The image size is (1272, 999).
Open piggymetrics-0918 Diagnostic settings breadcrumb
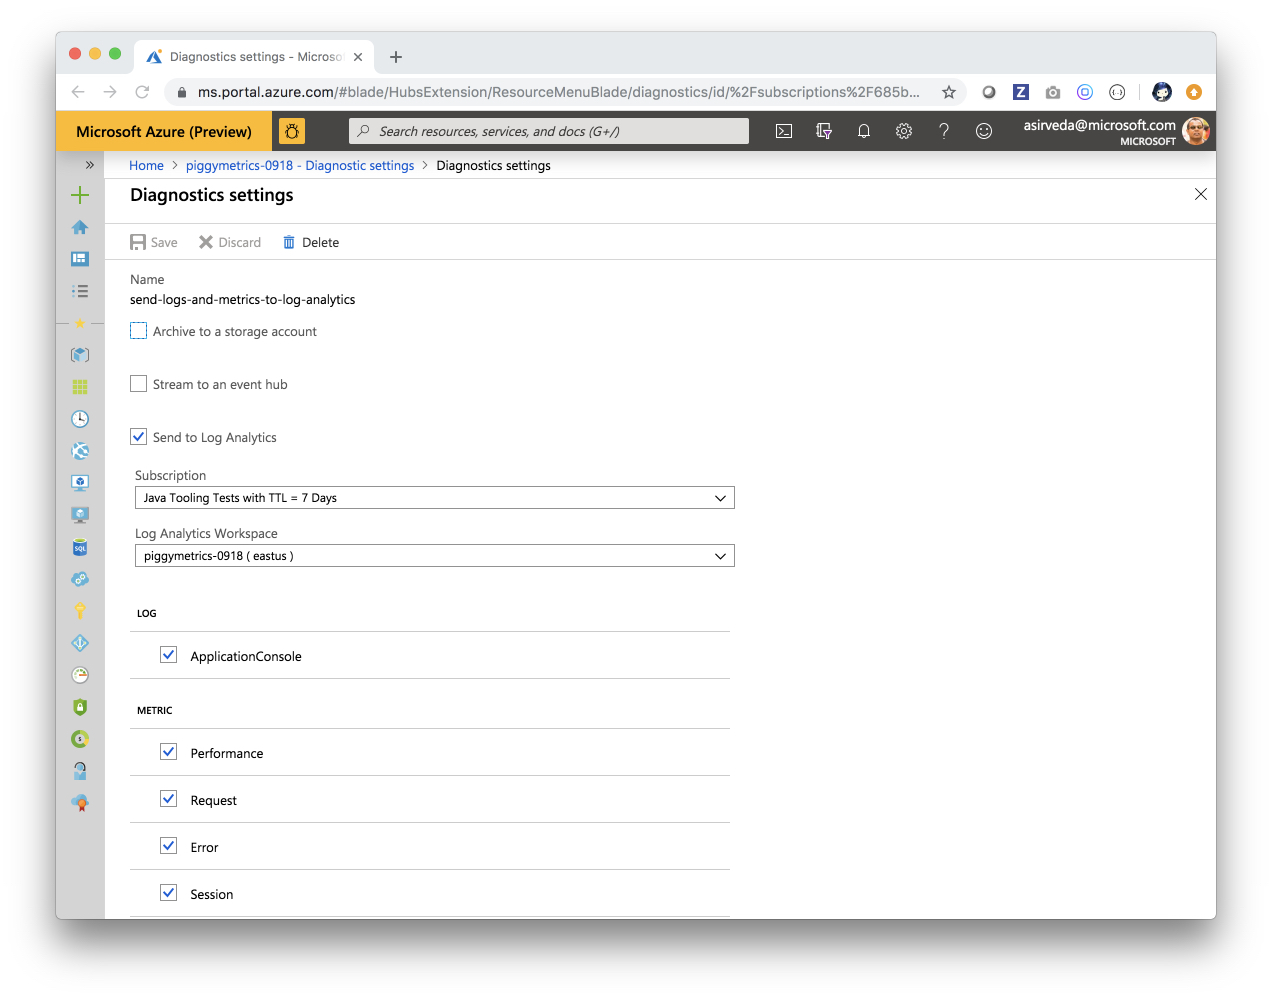300,166
